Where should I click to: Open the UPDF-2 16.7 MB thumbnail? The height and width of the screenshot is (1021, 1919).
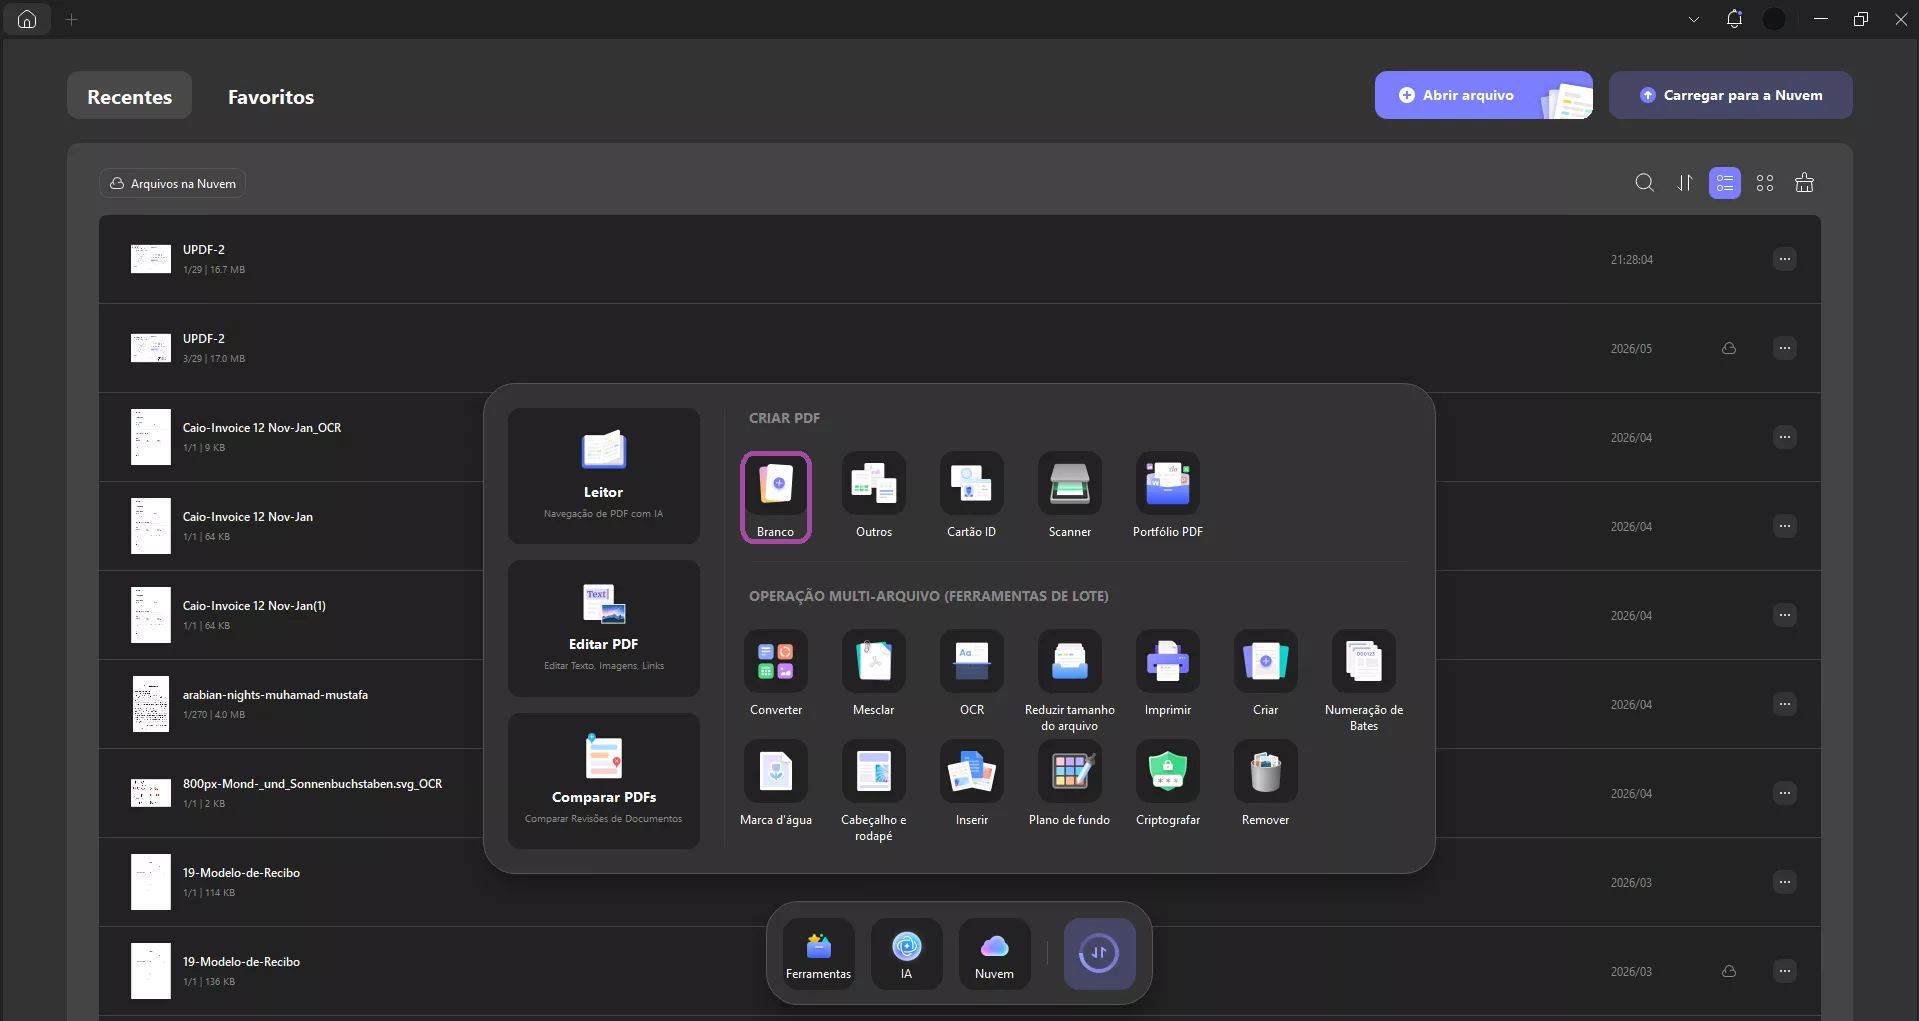coord(151,259)
